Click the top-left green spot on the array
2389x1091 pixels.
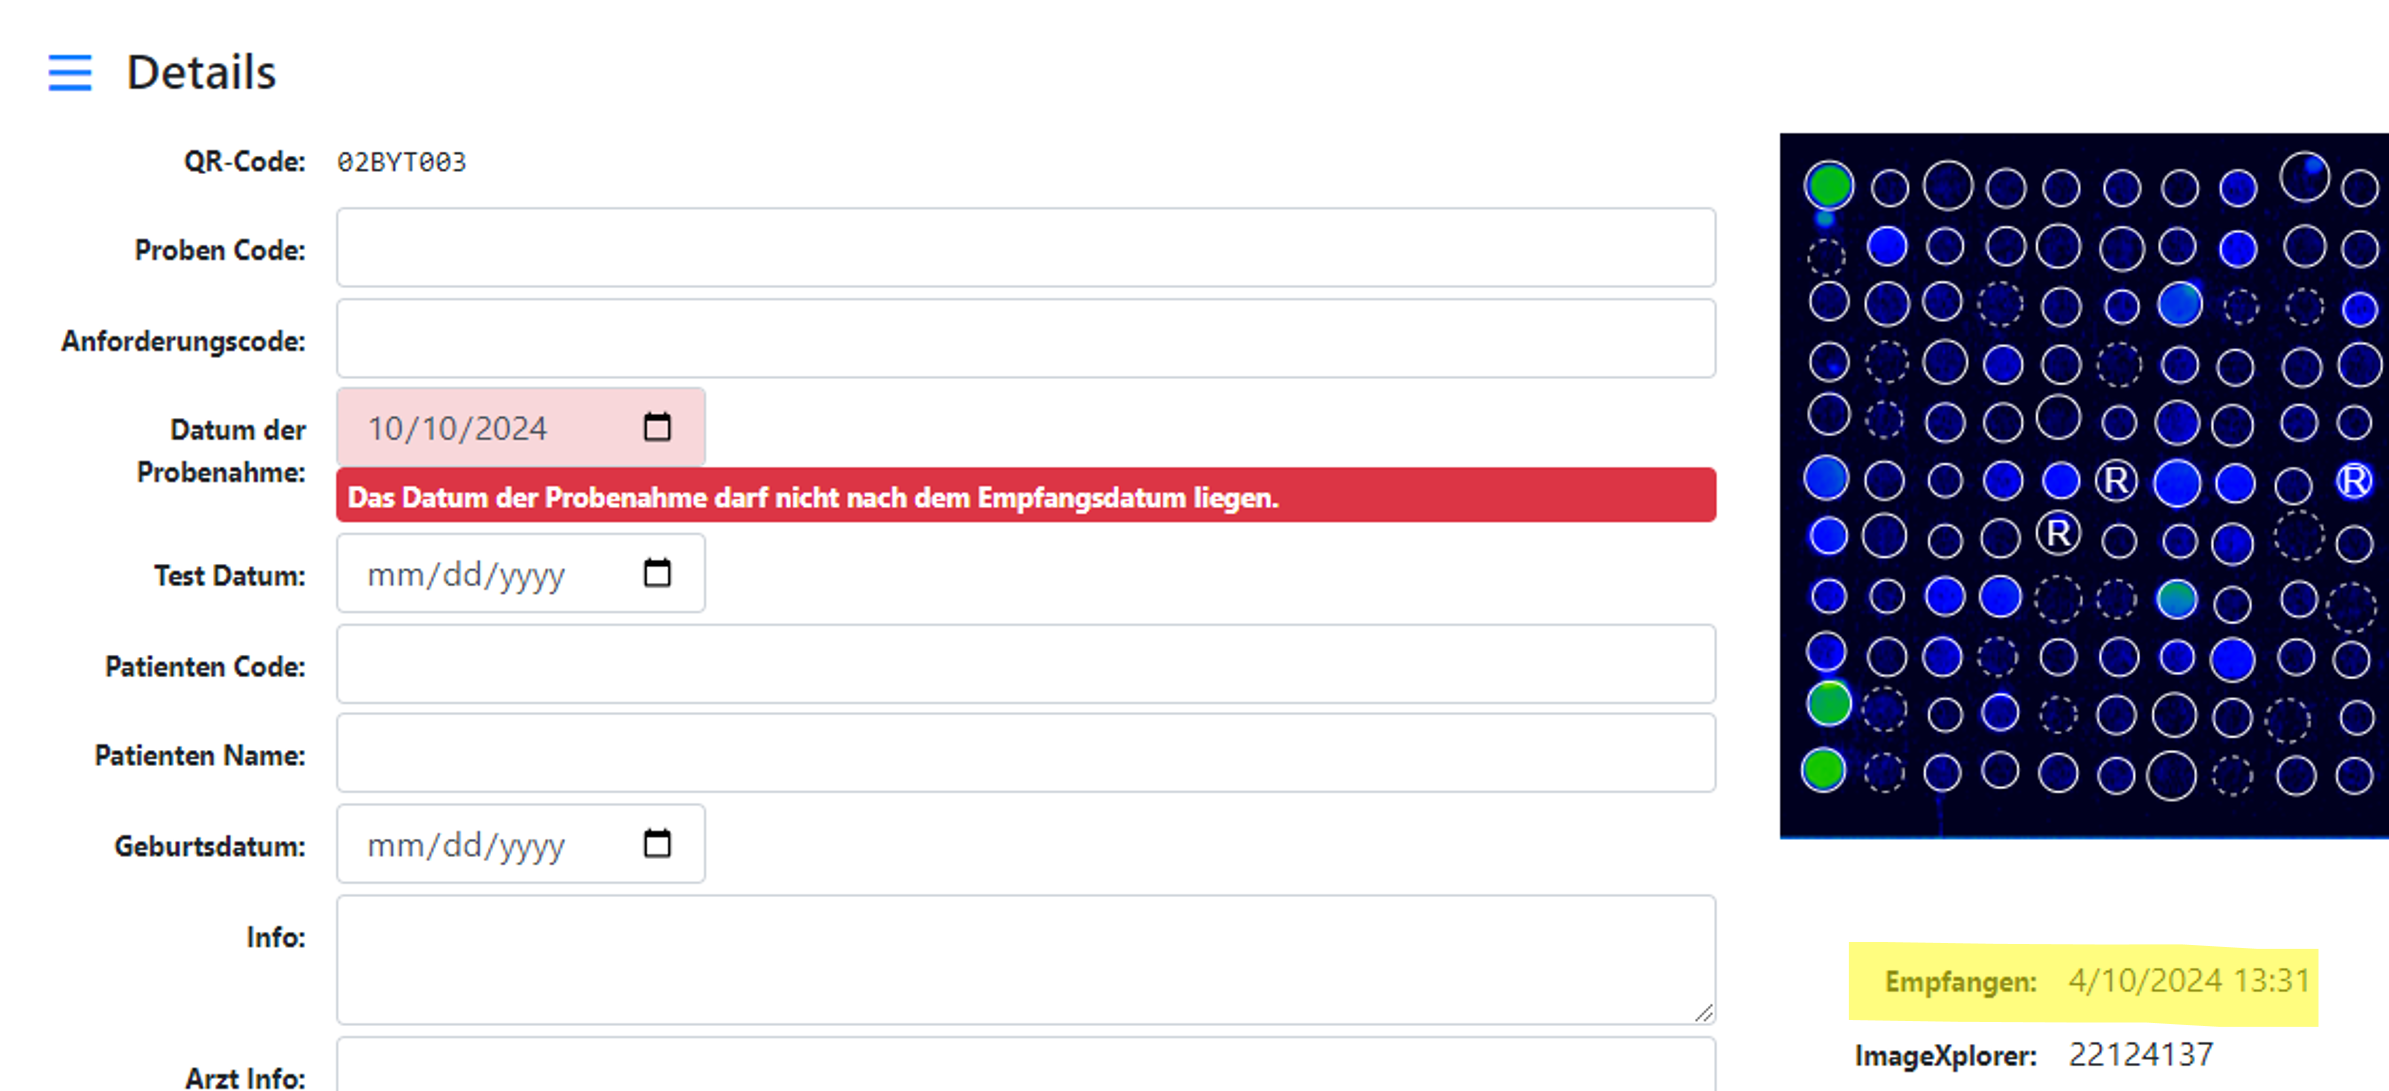click(x=1829, y=185)
